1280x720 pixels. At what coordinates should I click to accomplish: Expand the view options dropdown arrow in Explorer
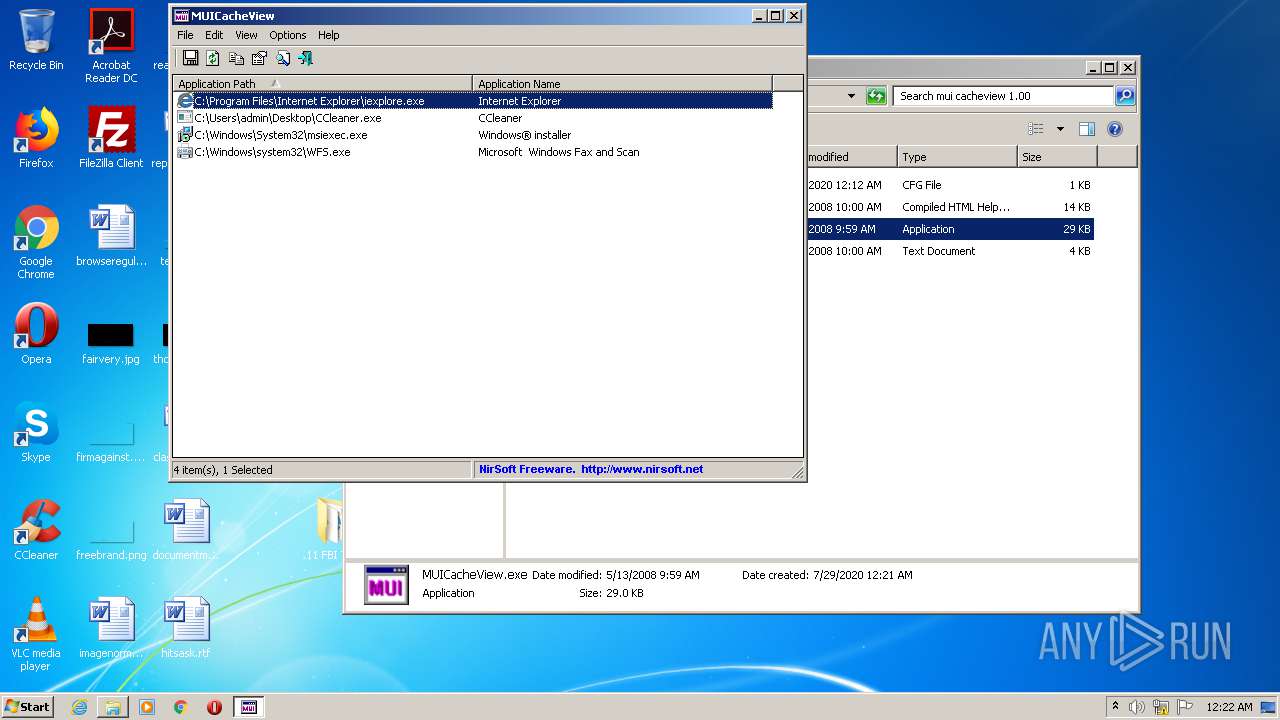point(1060,129)
